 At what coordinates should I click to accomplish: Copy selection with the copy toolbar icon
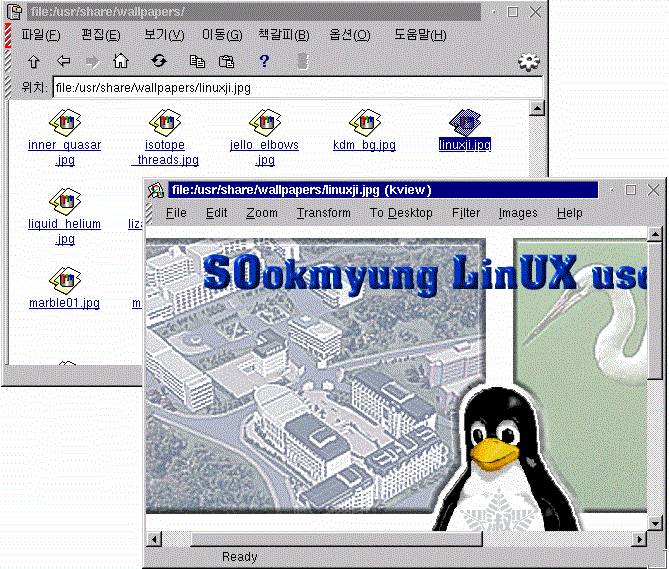click(197, 62)
